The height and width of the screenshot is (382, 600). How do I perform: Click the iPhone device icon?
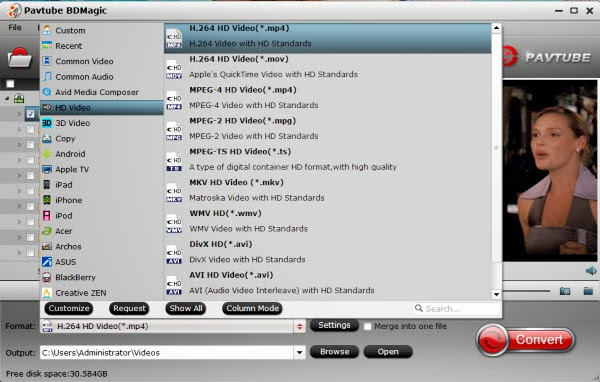click(47, 200)
